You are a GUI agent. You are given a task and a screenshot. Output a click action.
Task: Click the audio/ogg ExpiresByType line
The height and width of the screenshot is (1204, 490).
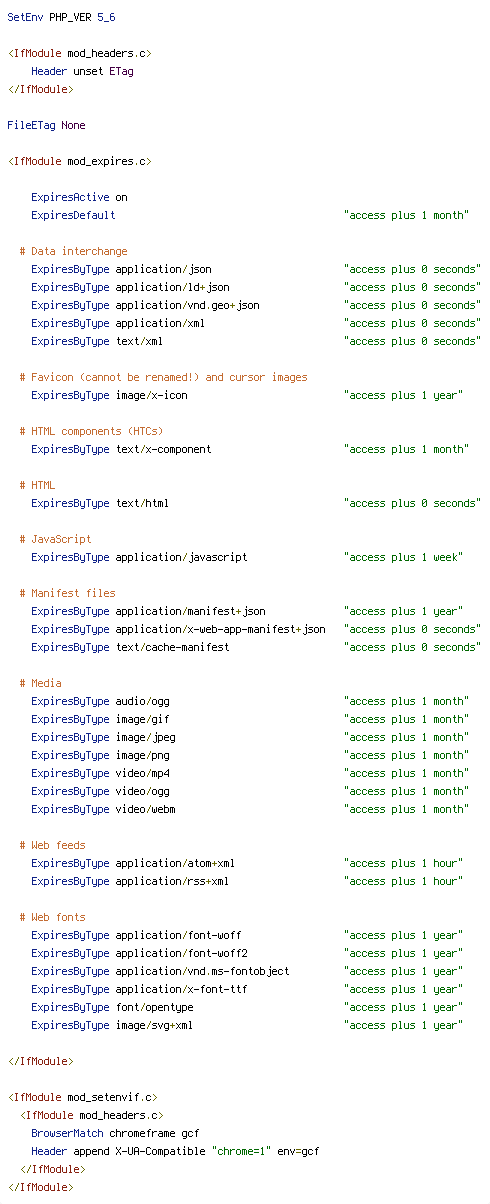pyautogui.click(x=250, y=702)
